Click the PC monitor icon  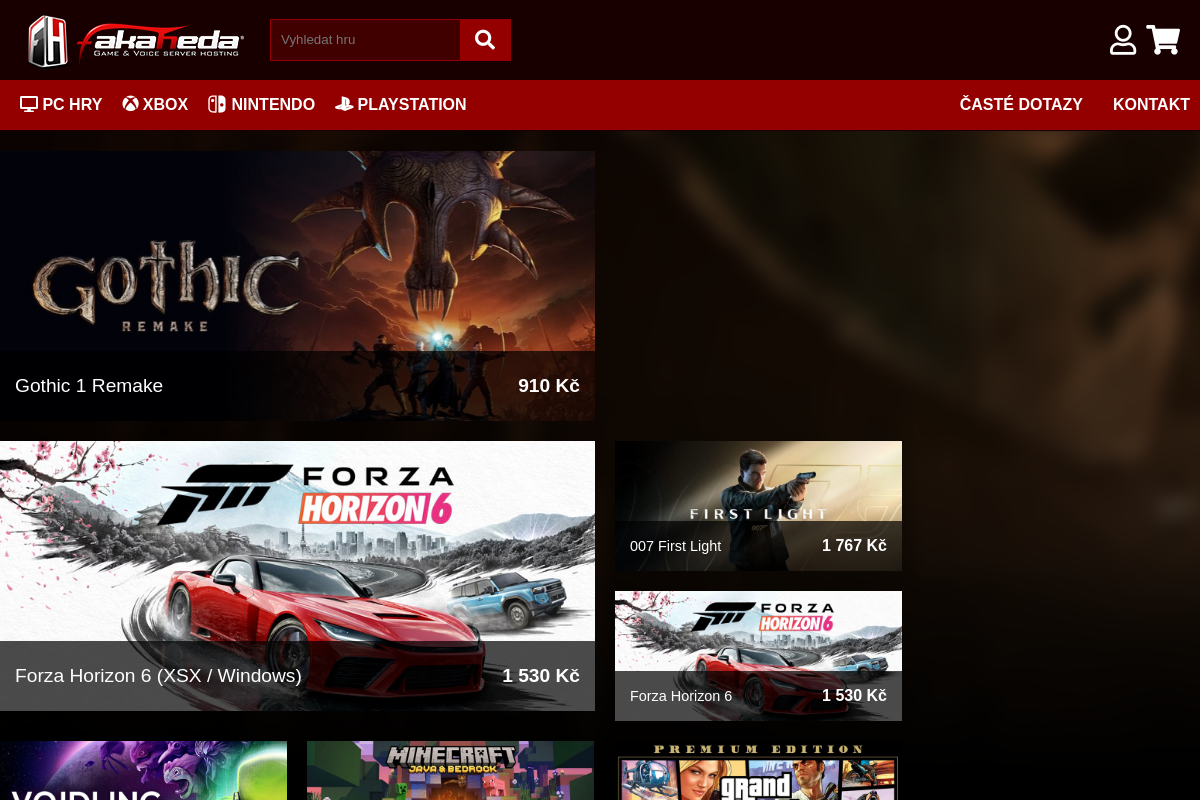coord(29,104)
